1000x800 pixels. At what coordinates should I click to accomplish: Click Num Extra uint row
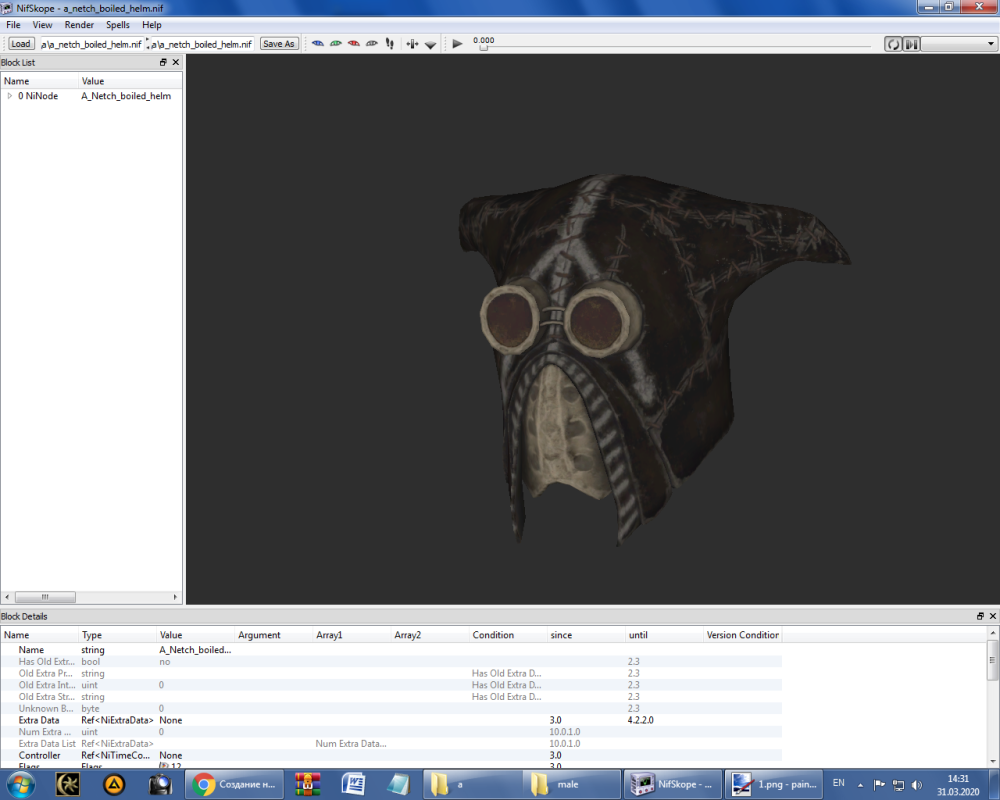pos(392,732)
